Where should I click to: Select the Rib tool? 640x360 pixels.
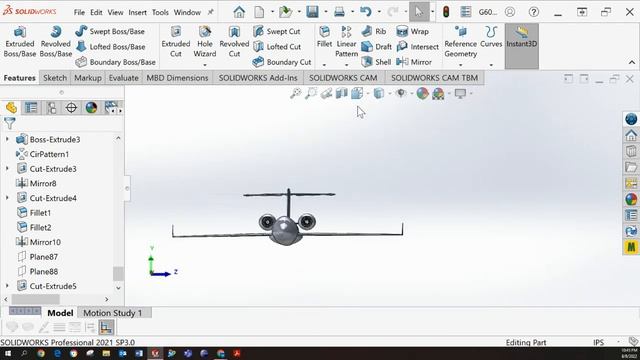[x=374, y=31]
